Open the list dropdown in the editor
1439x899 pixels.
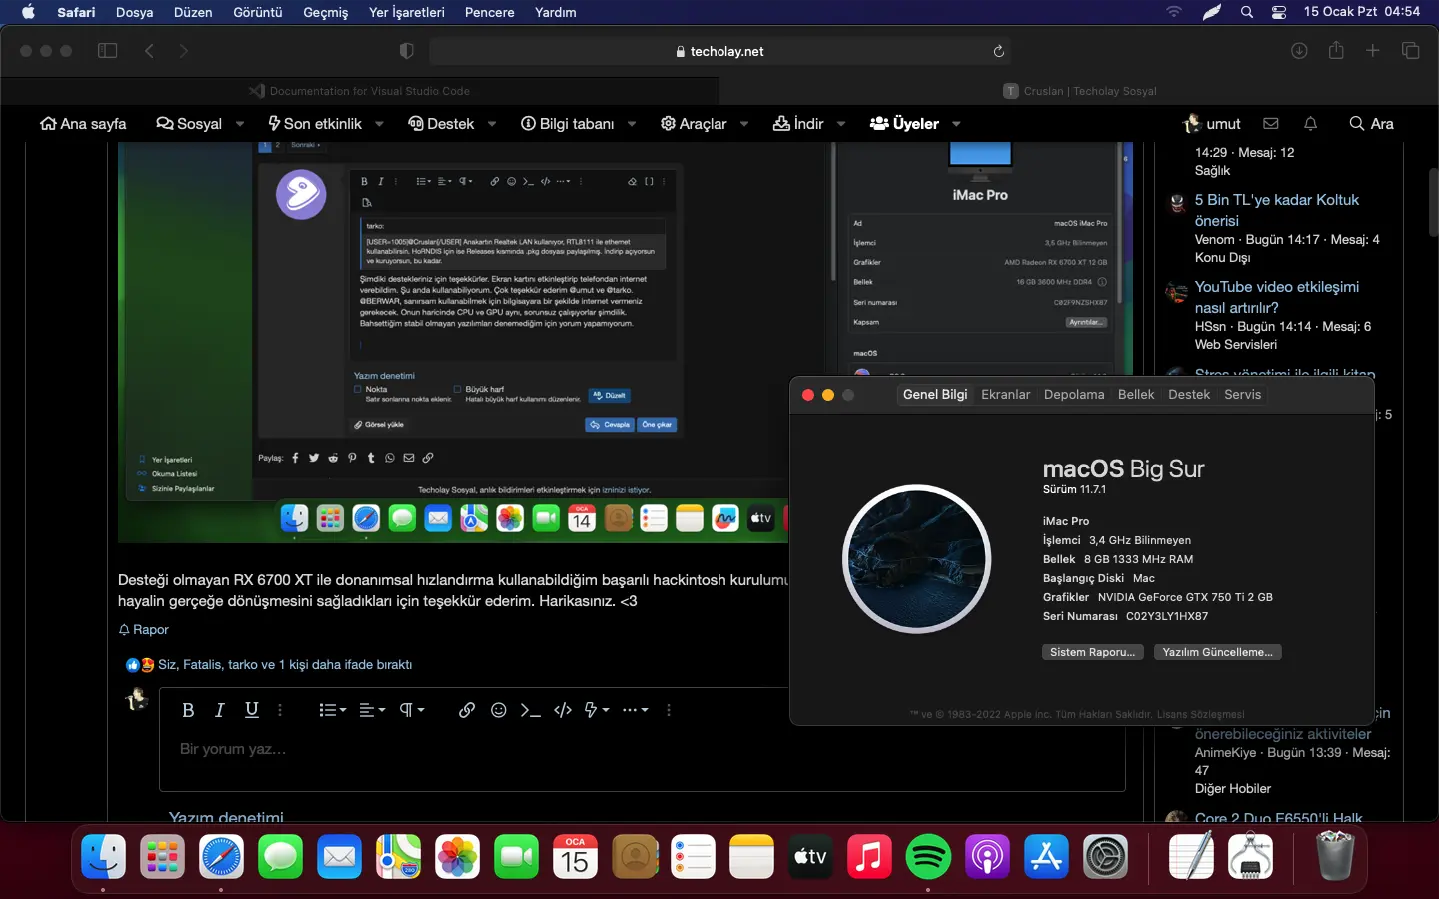point(332,710)
